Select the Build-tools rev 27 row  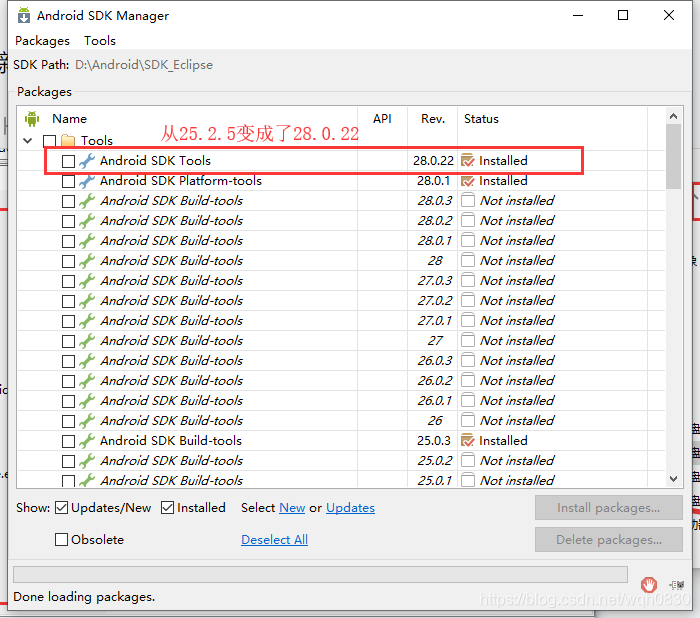(x=341, y=341)
